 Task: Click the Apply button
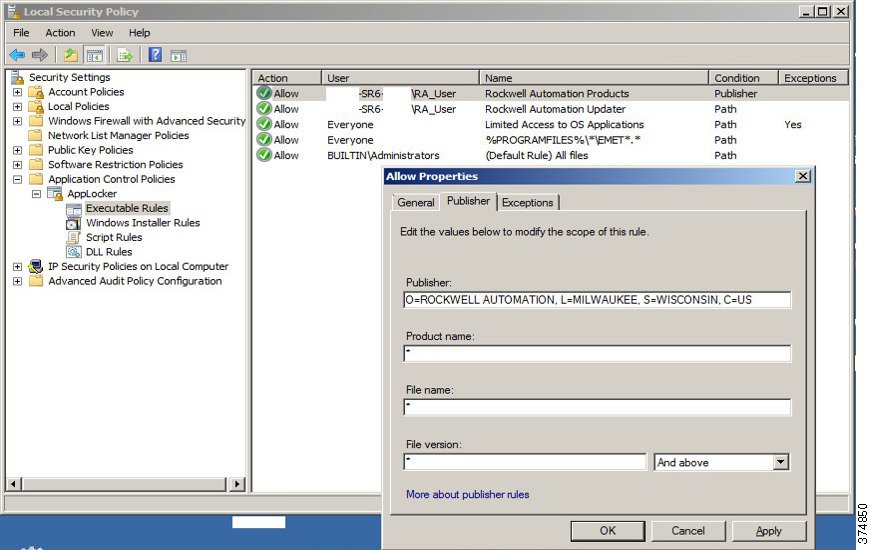pyautogui.click(x=769, y=531)
